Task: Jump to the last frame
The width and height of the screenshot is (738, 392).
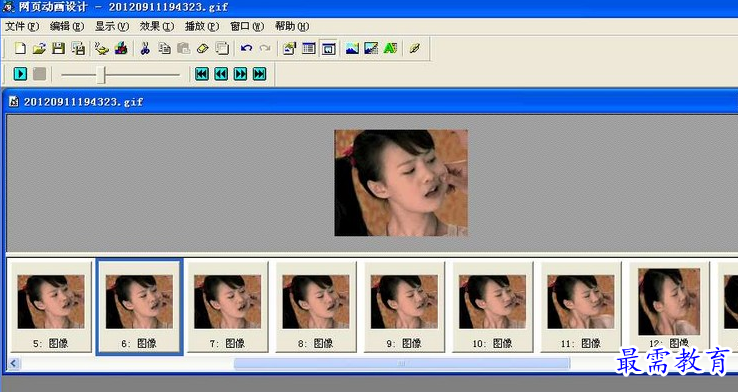Action: pos(259,74)
